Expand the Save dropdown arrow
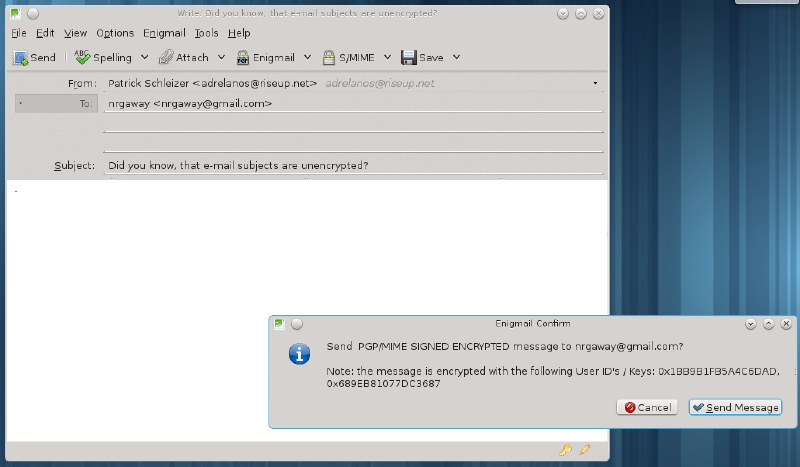The width and height of the screenshot is (800, 467). tap(457, 58)
